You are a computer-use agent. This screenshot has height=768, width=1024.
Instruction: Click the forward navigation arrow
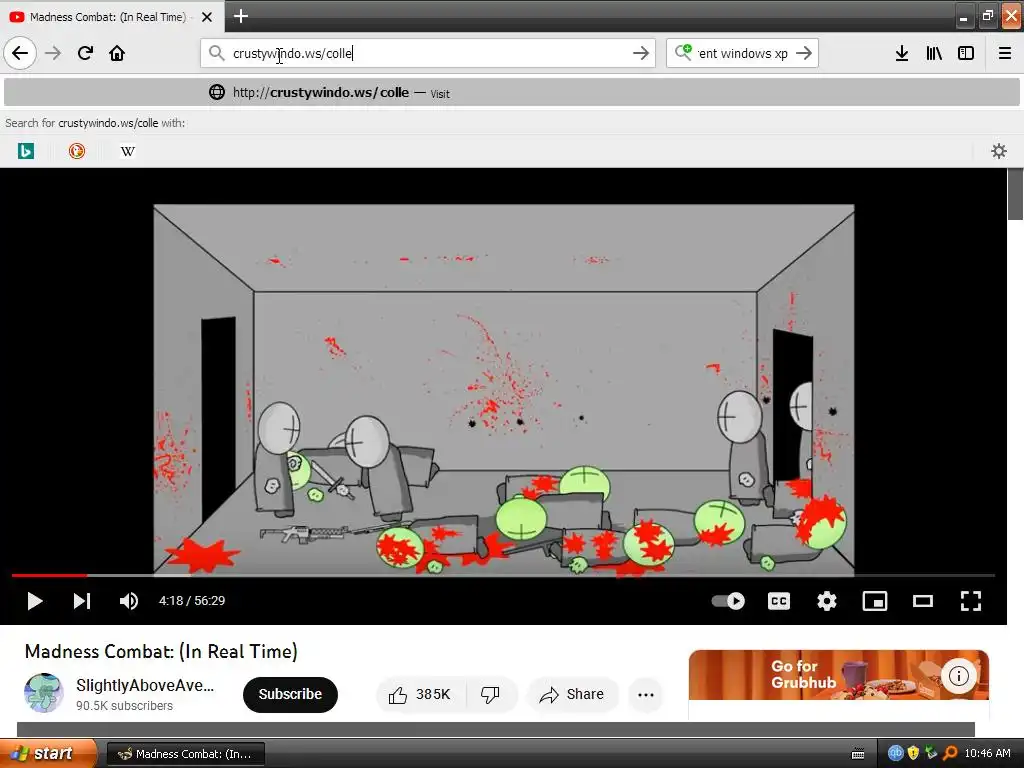pos(53,53)
